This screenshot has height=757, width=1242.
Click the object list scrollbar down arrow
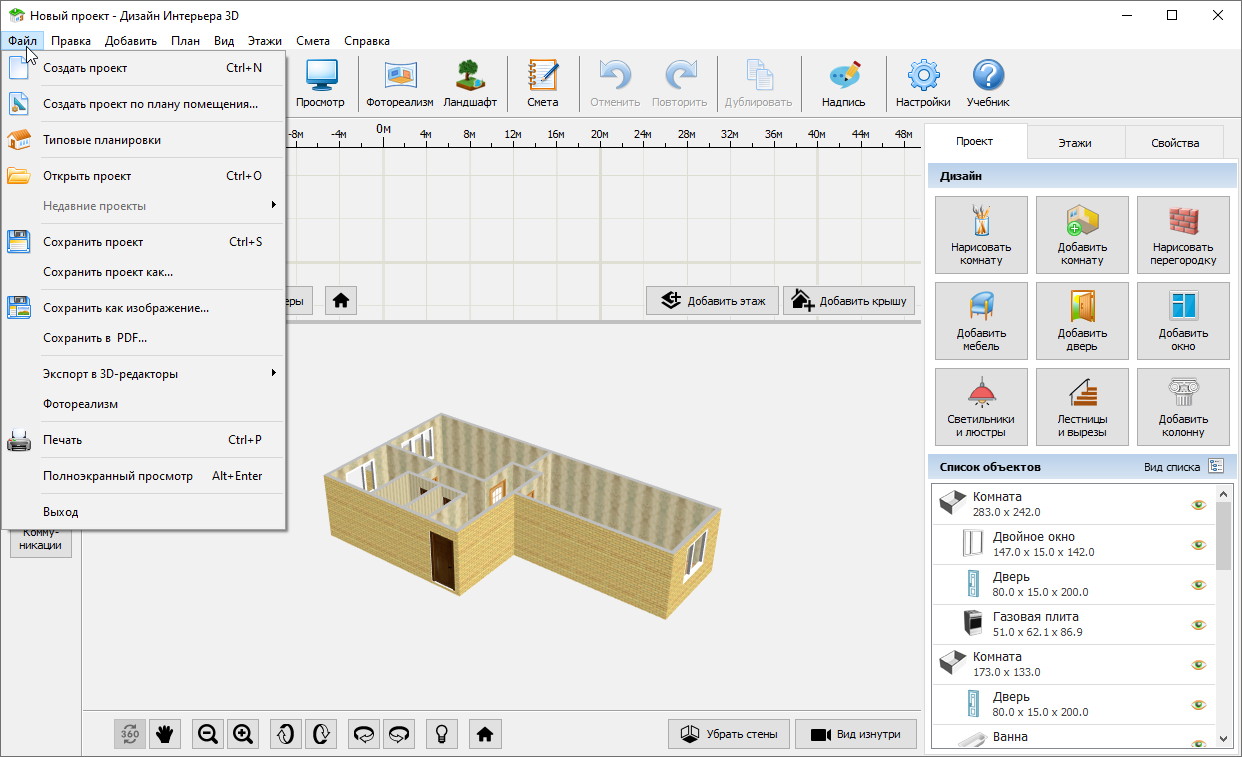1224,738
